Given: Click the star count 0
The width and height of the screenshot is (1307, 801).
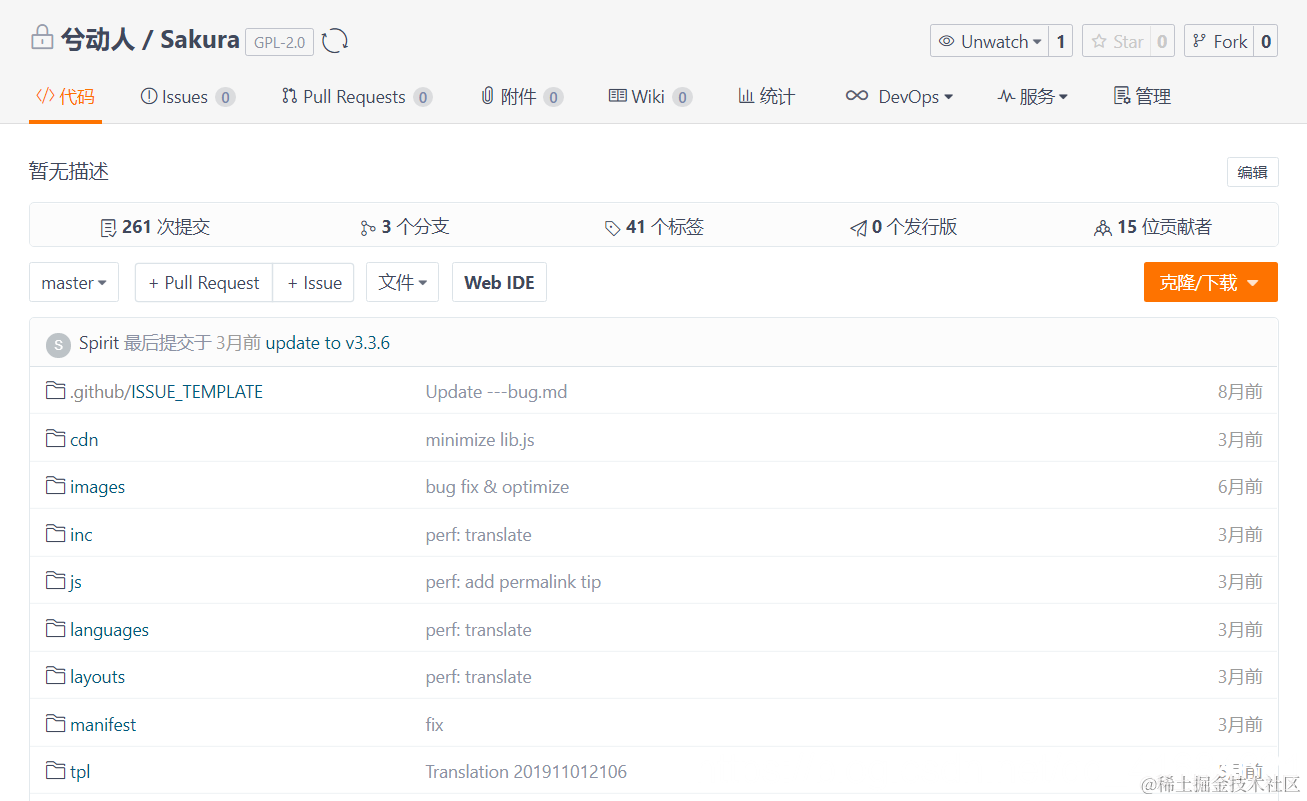Looking at the screenshot, I should [x=1162, y=41].
